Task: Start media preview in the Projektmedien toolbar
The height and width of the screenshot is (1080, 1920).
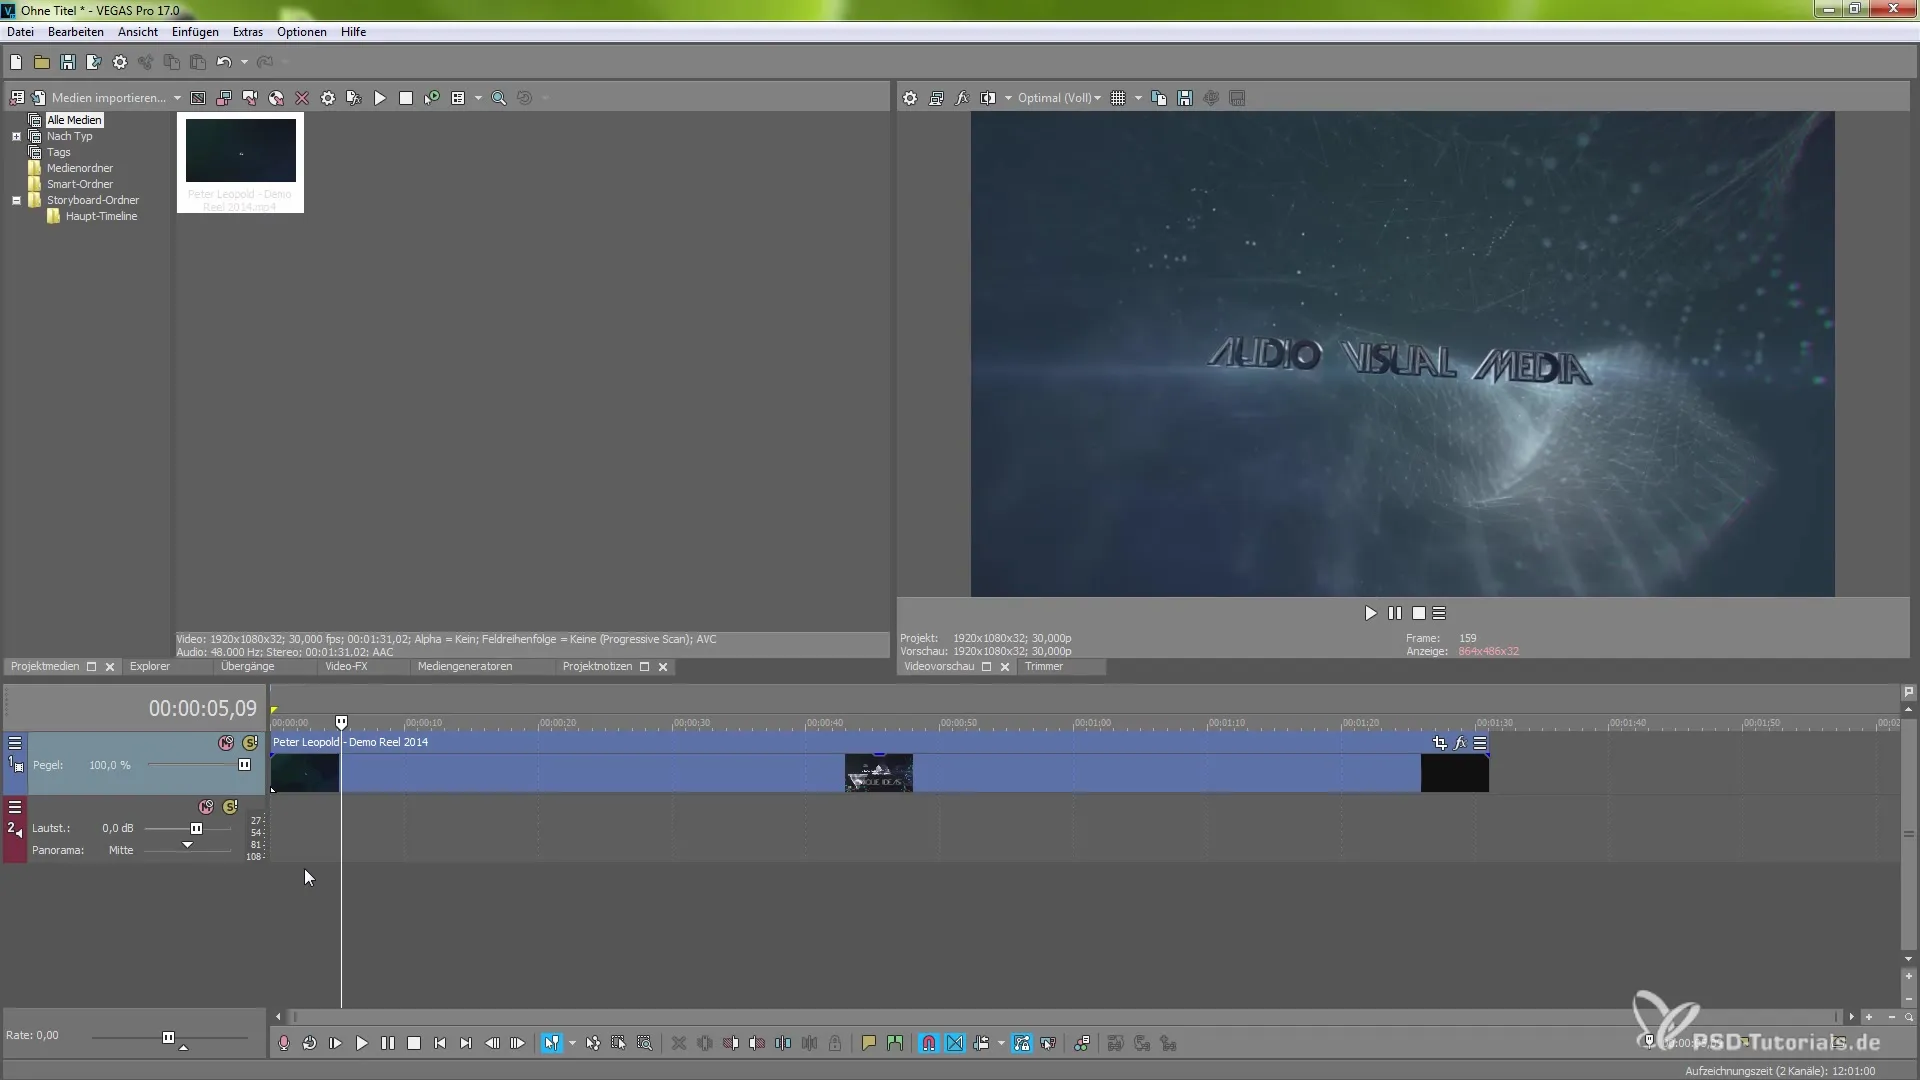Action: 380,98
